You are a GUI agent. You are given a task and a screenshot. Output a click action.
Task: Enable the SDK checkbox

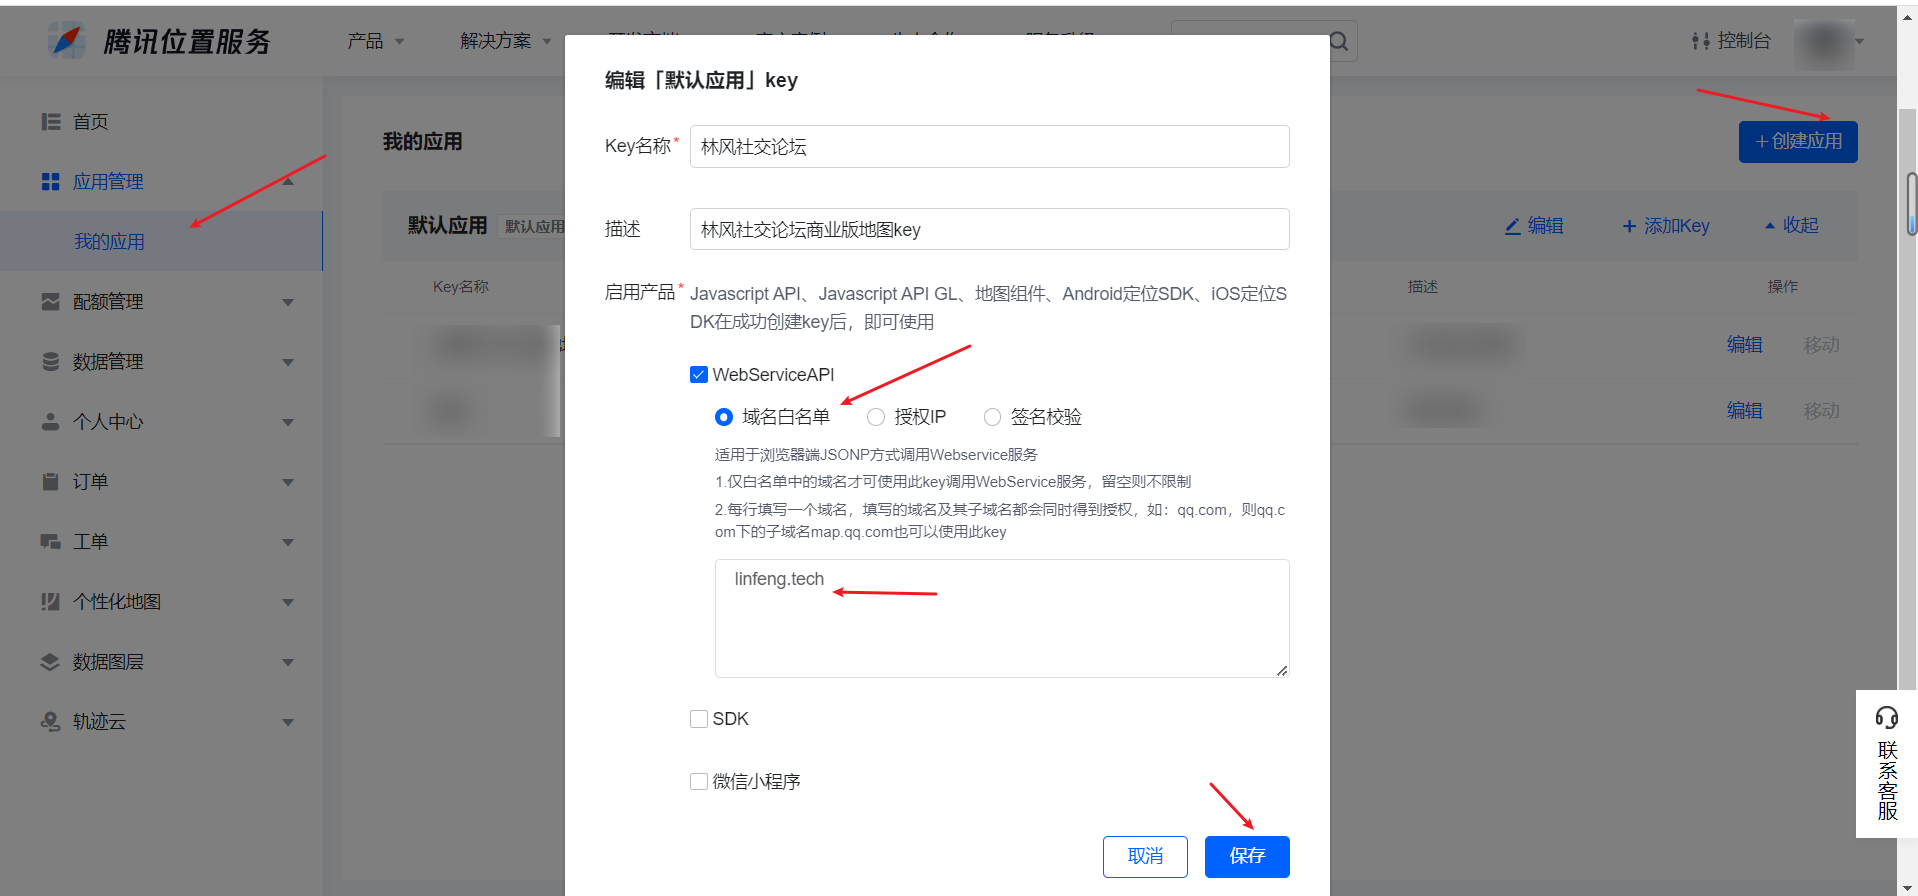coord(699,719)
